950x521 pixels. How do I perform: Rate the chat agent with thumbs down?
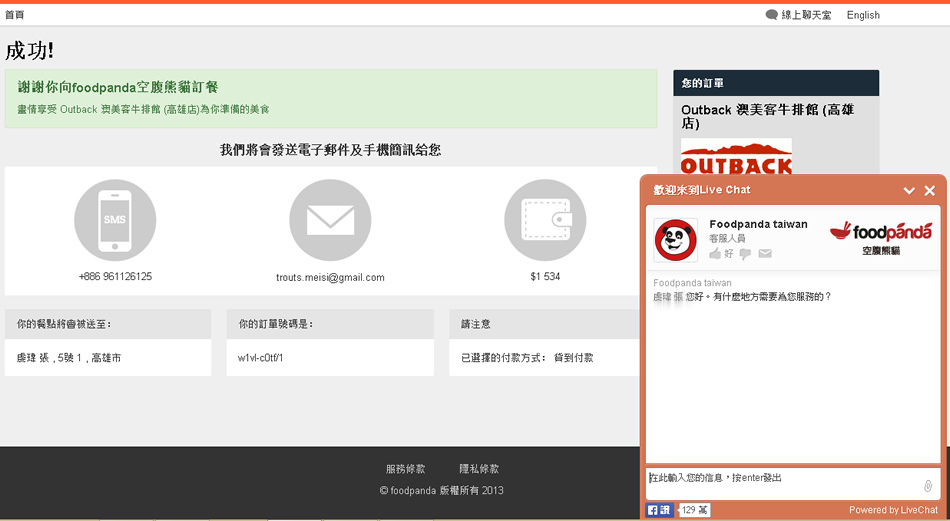coord(745,254)
